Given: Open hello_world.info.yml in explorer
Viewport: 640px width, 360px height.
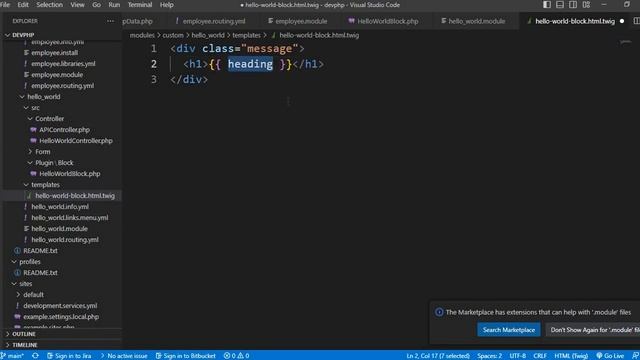Looking at the screenshot, I should 61,207.
